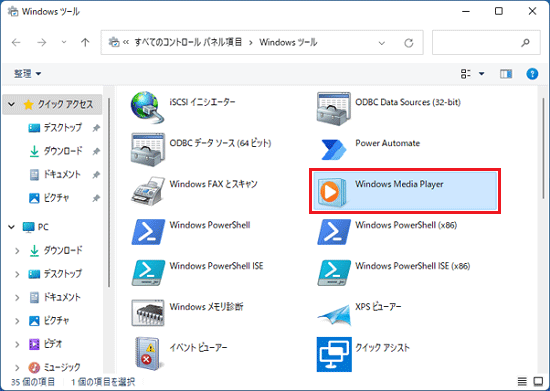Click inside the search box

coord(486,43)
